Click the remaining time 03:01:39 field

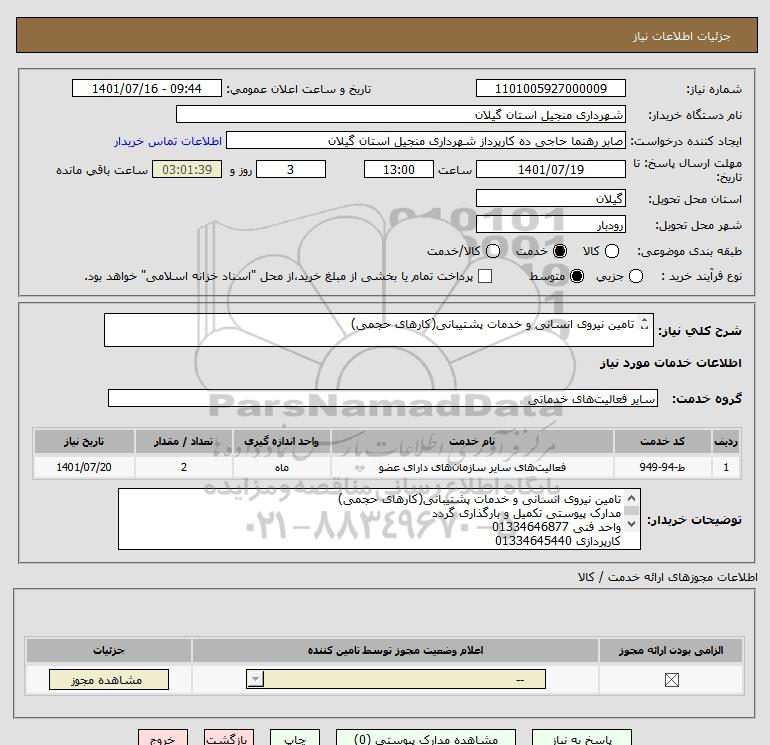(187, 169)
